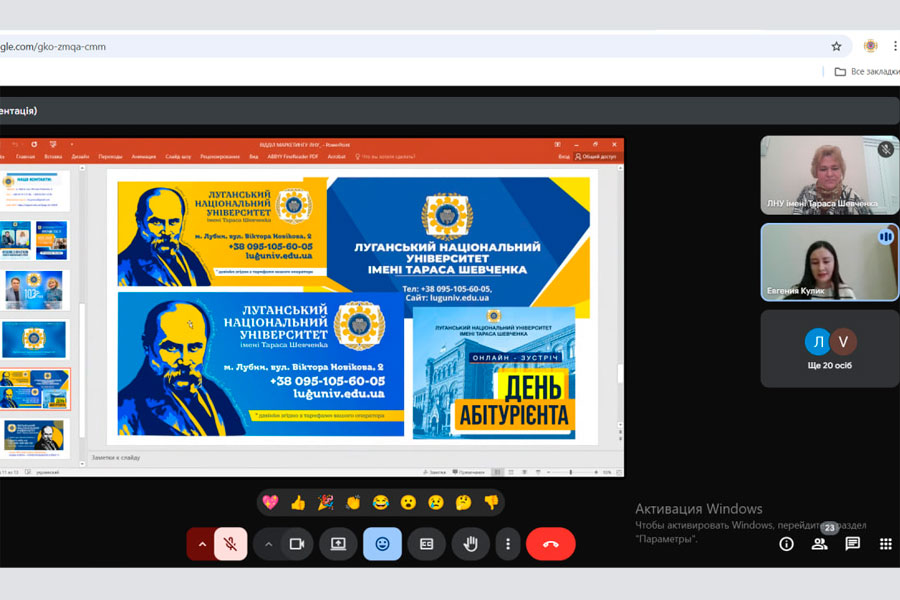Screen dimensions: 900x600
Task: Raise hand in the meeting
Action: point(471,544)
